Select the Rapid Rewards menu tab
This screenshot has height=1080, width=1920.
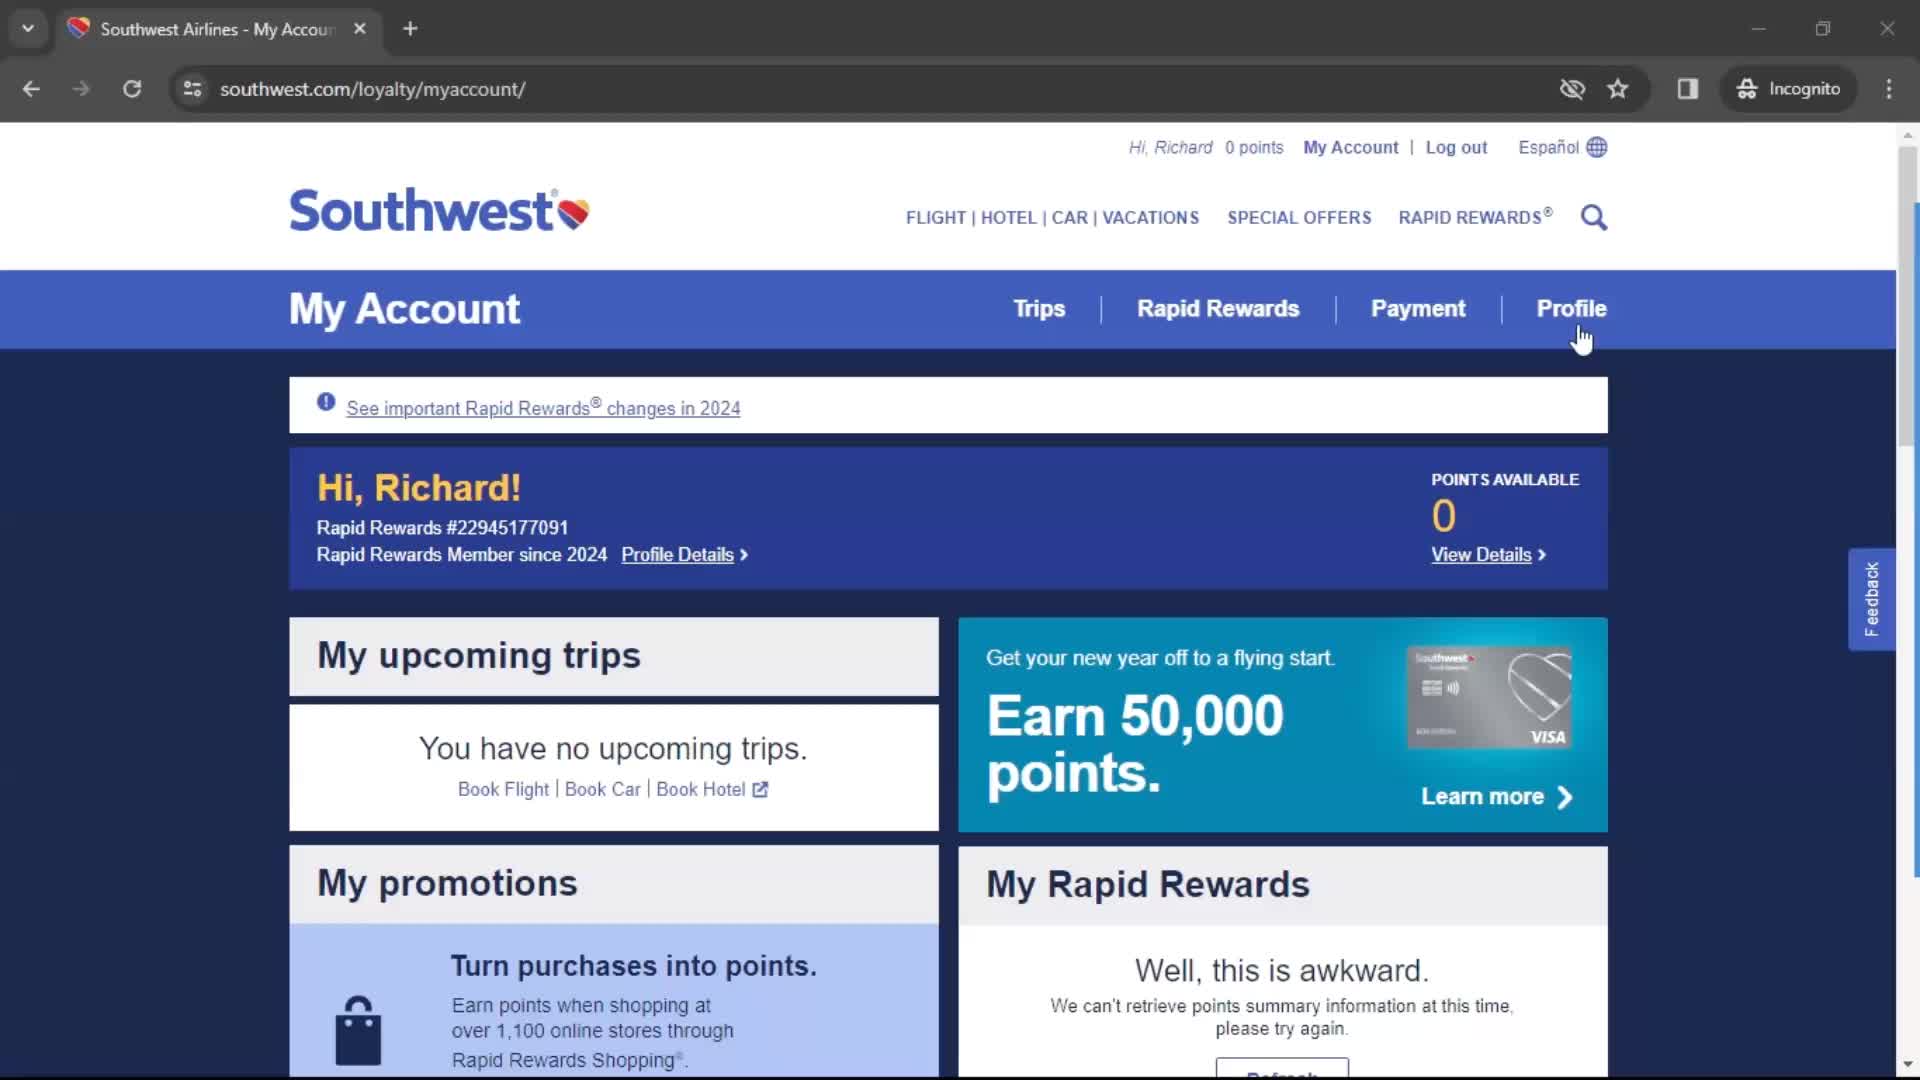1217,307
